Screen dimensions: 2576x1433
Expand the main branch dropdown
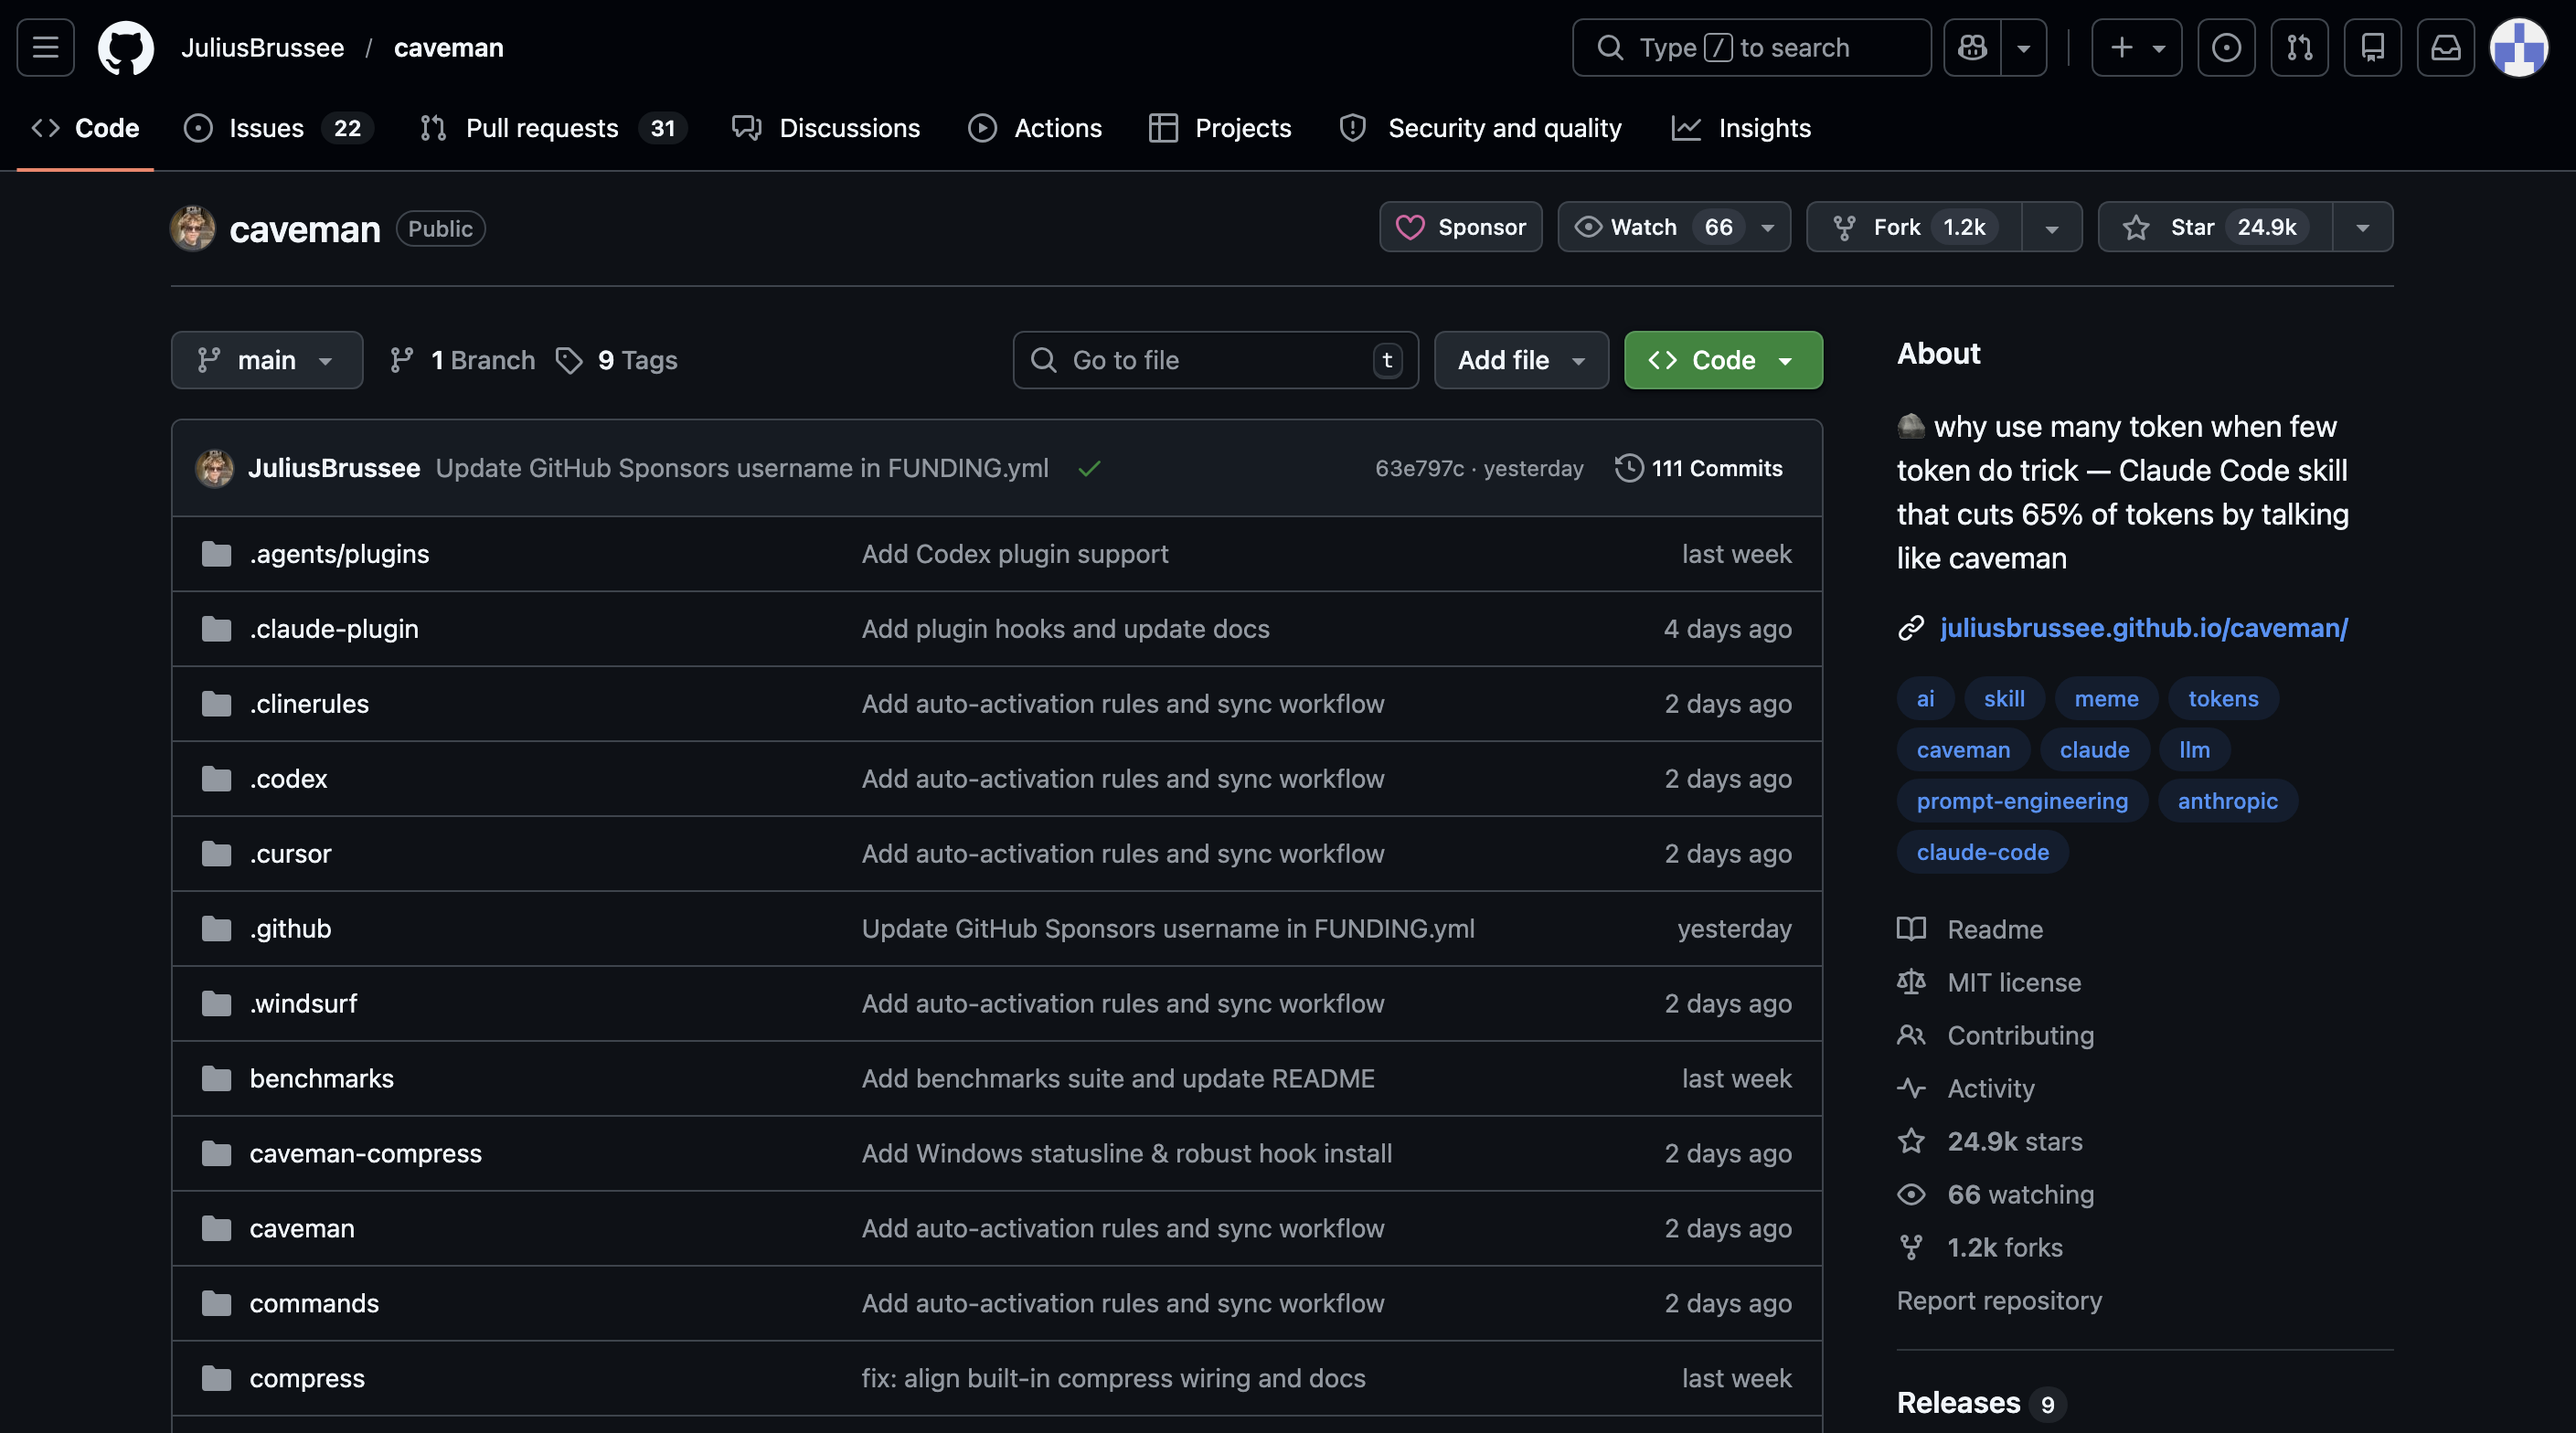pos(266,360)
